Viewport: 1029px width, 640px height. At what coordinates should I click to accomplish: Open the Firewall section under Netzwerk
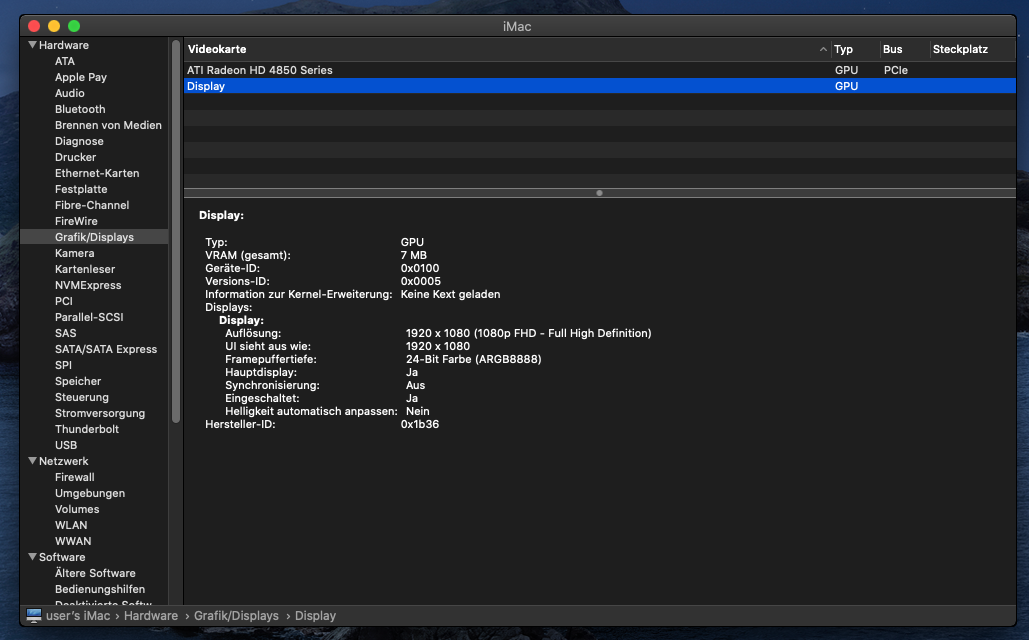click(x=74, y=477)
